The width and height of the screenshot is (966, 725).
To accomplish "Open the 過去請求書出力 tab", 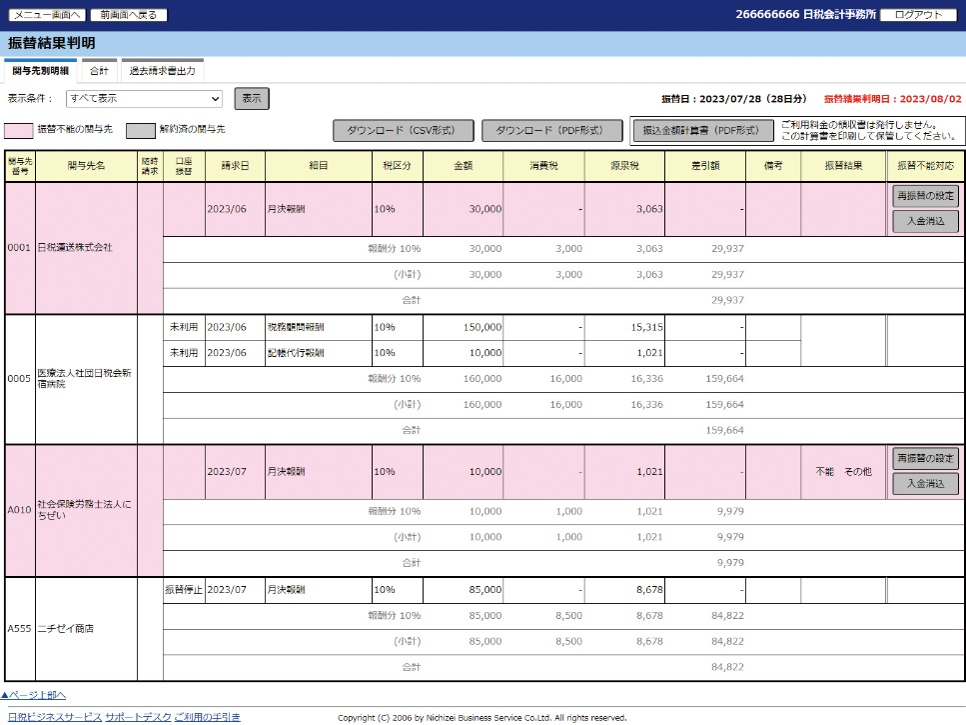I will click(161, 71).
